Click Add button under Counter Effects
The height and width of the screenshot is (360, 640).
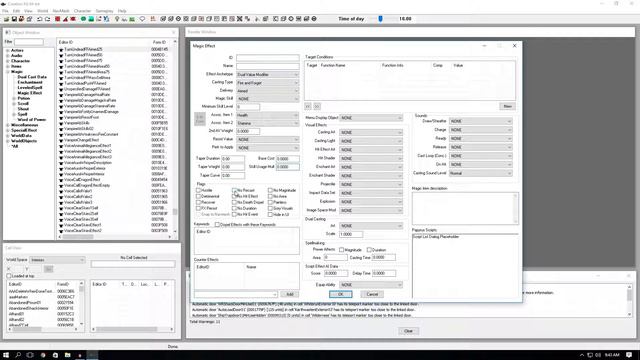click(x=289, y=294)
